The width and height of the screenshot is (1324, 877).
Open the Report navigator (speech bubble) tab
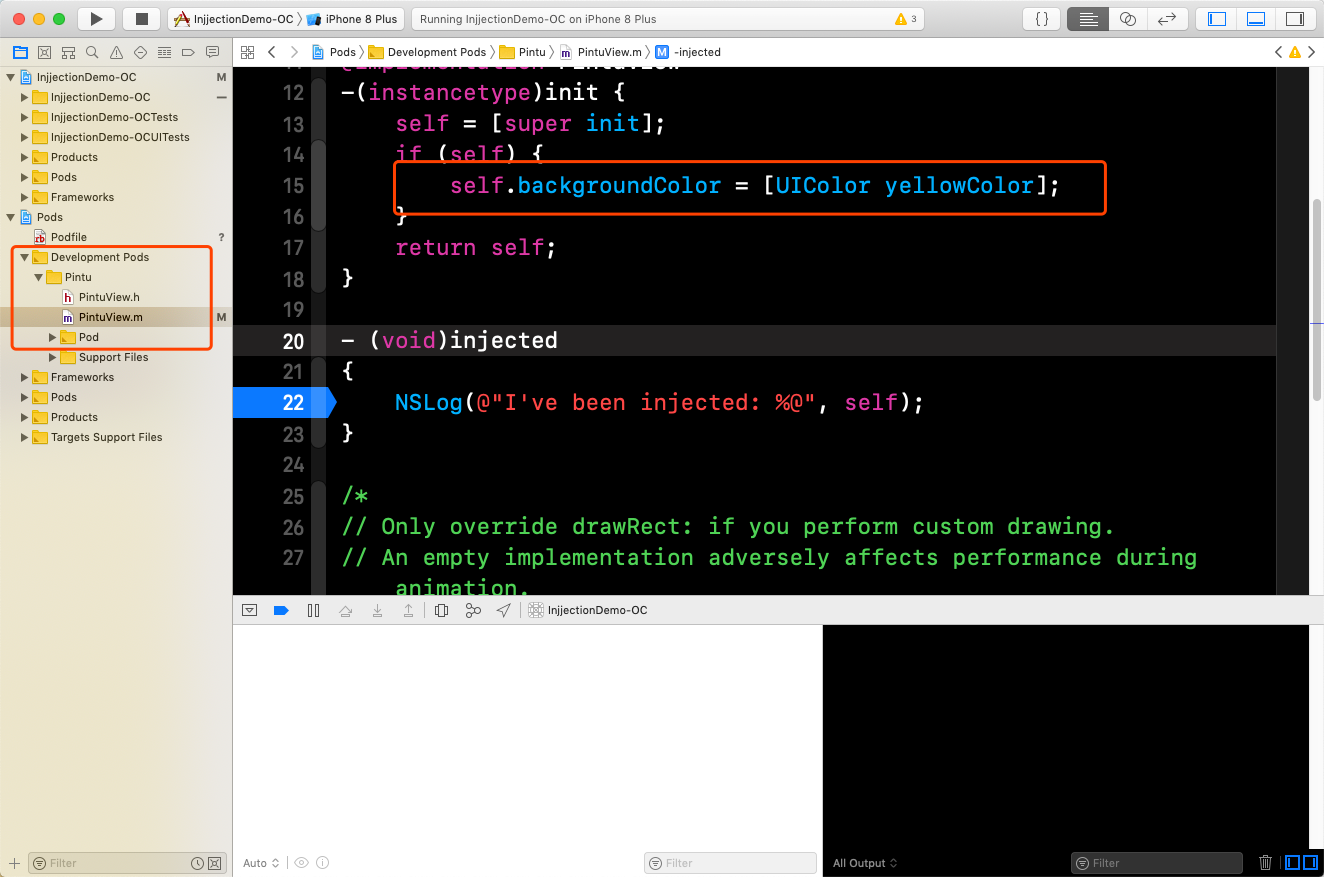(x=212, y=52)
